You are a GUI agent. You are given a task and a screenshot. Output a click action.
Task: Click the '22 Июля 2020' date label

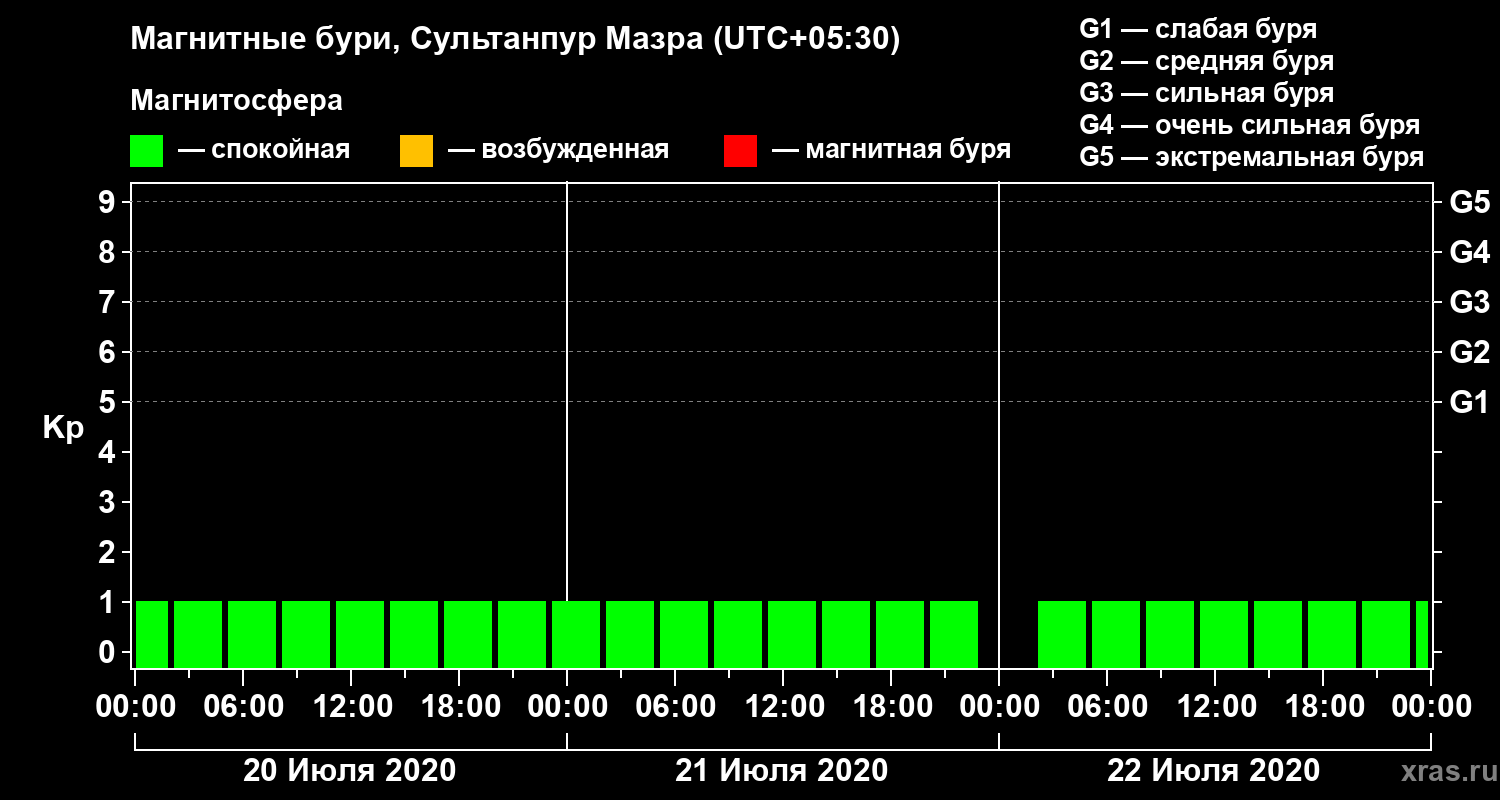pyautogui.click(x=1213, y=771)
